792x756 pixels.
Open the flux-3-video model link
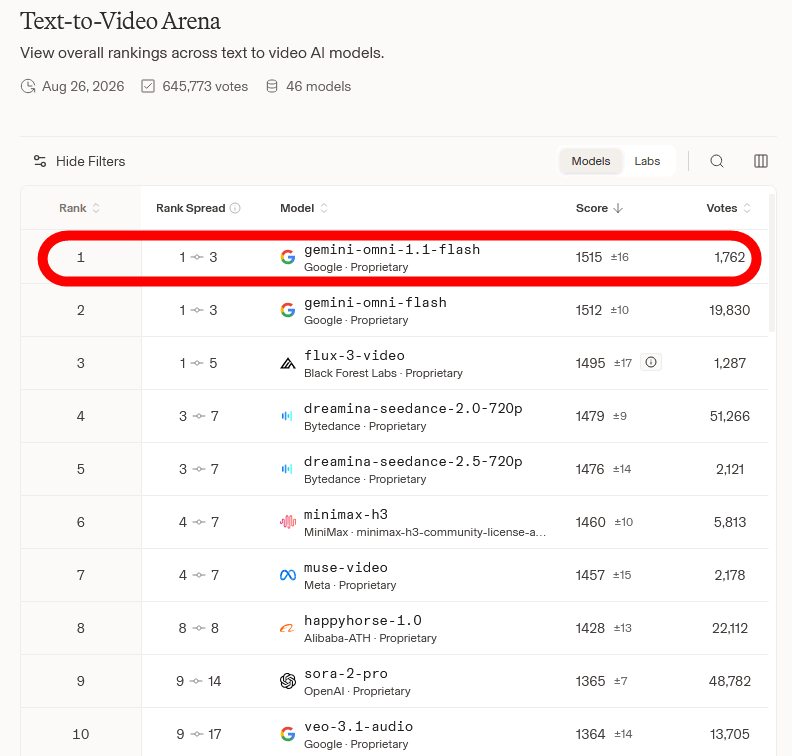[354, 356]
